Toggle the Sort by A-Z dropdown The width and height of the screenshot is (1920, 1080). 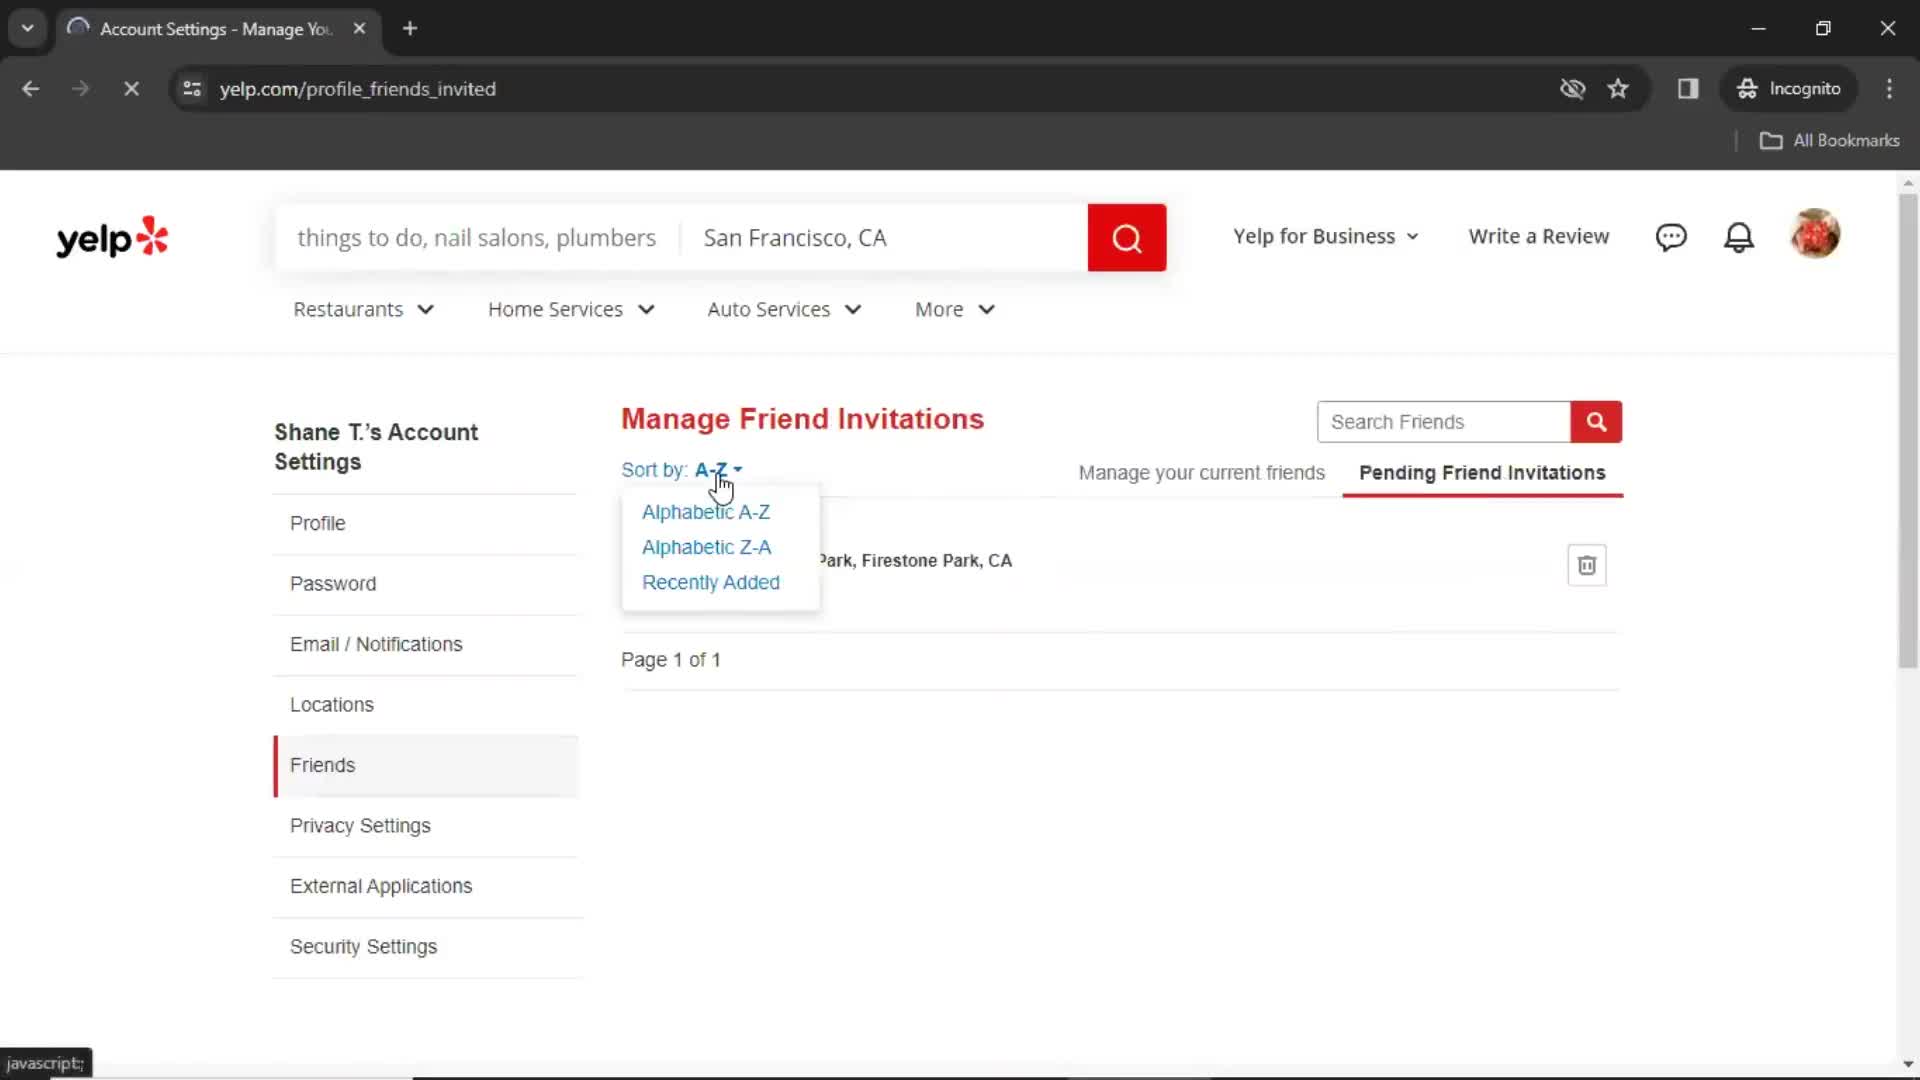718,469
